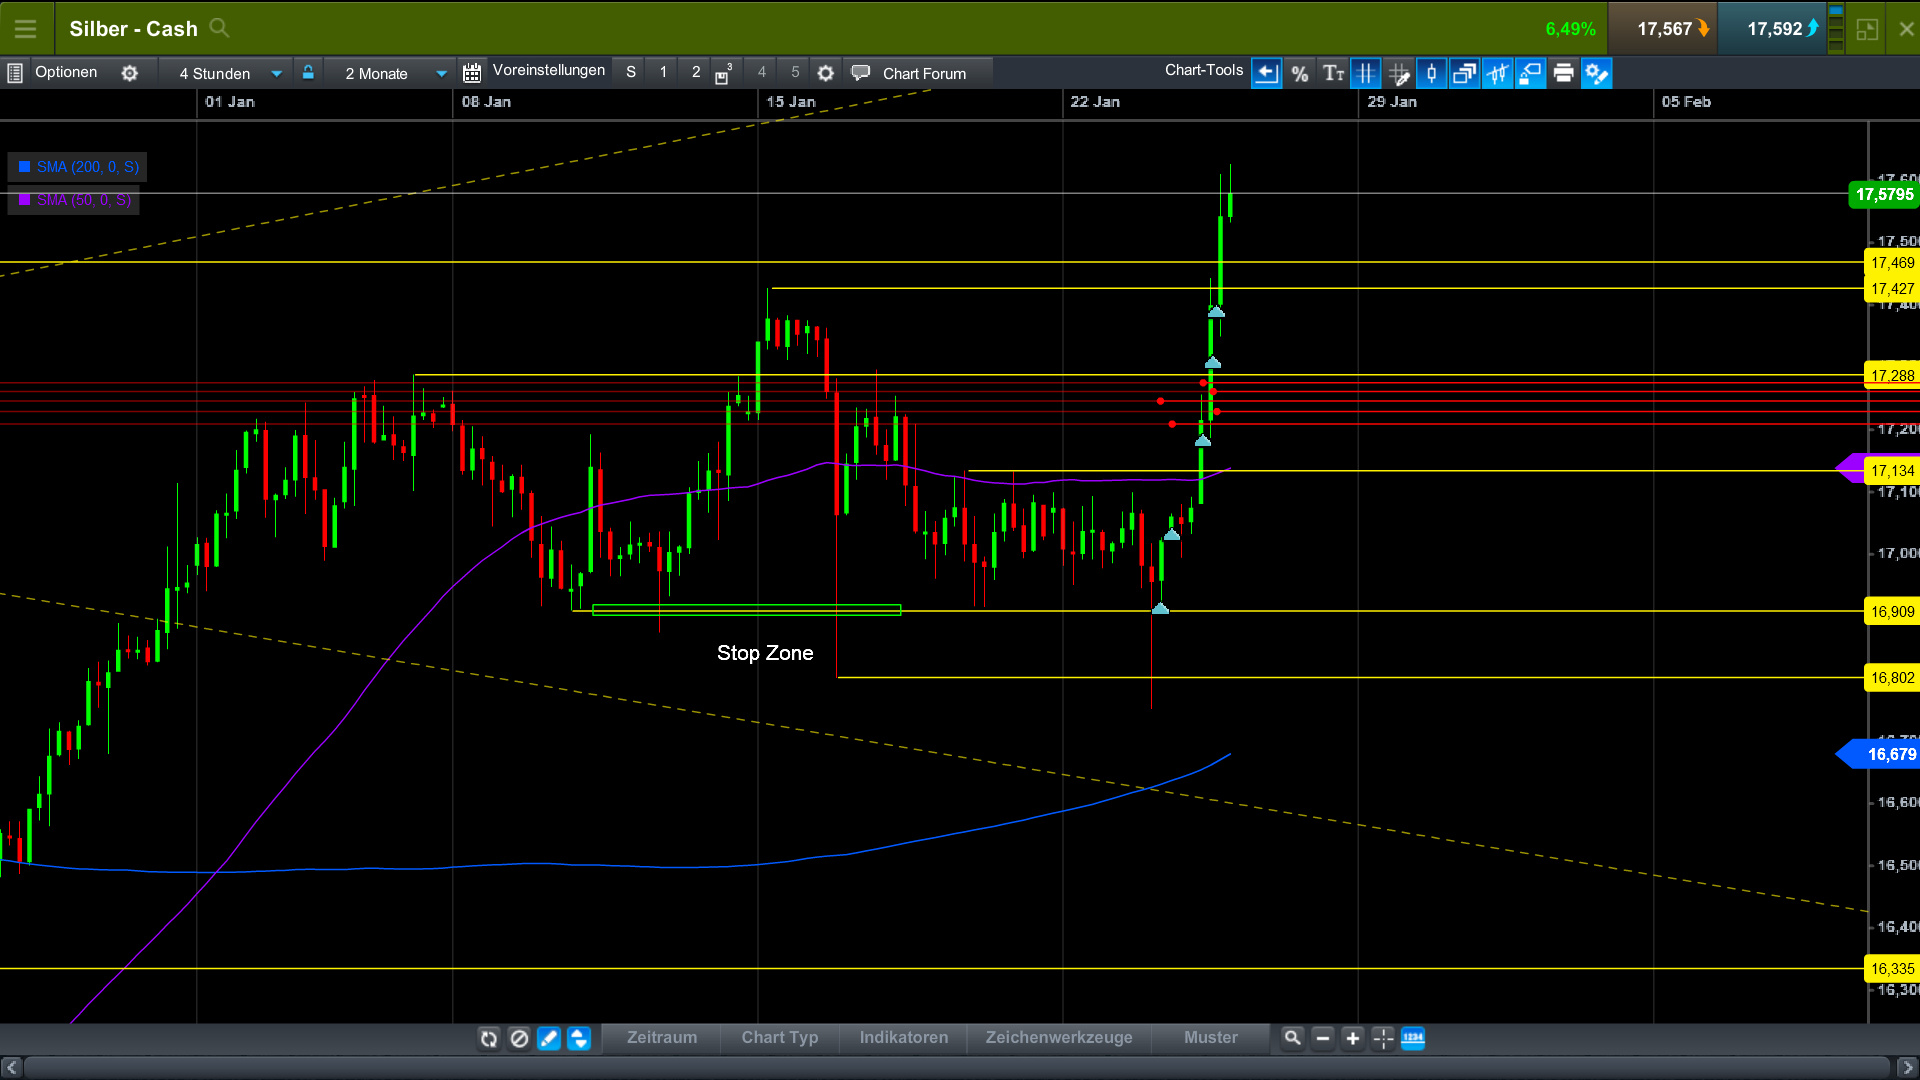The image size is (1920, 1080).
Task: Toggle the chart grid lines icon
Action: point(1366,72)
